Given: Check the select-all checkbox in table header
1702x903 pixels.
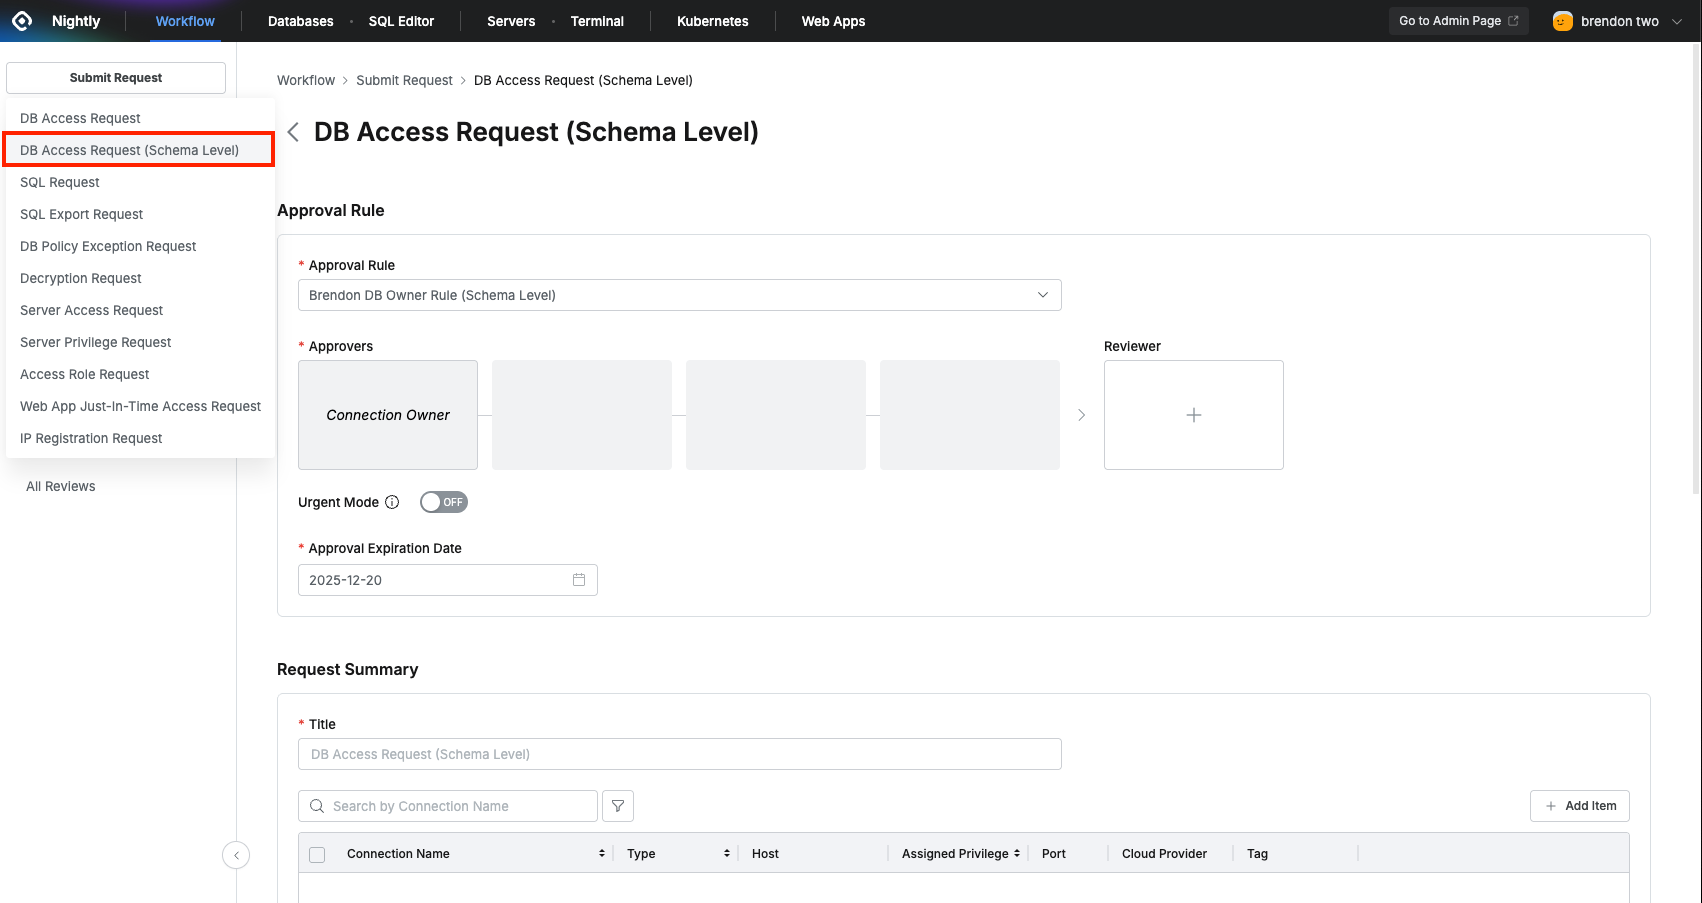Looking at the screenshot, I should click(317, 854).
